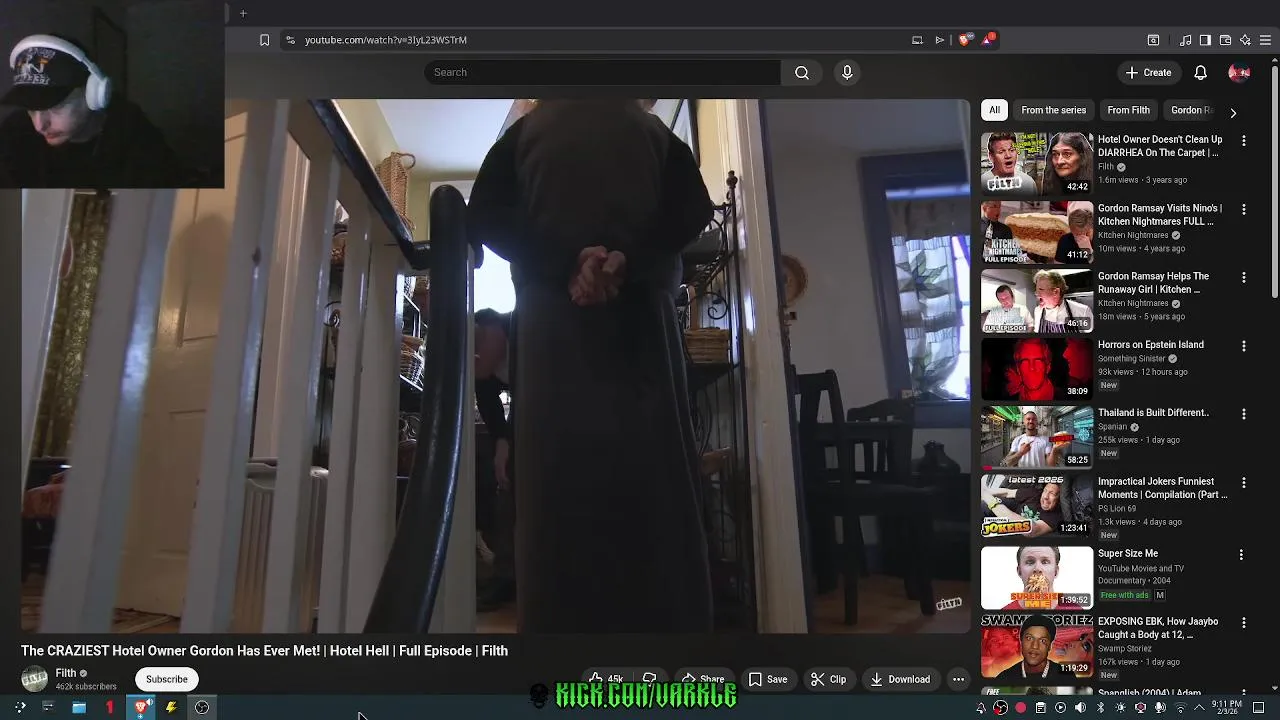This screenshot has height=720, width=1280.
Task: Dislike the video with thumbs down
Action: tap(650, 679)
